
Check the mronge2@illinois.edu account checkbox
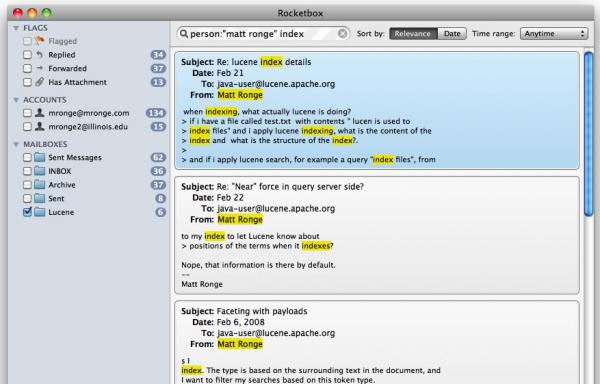tap(27, 127)
